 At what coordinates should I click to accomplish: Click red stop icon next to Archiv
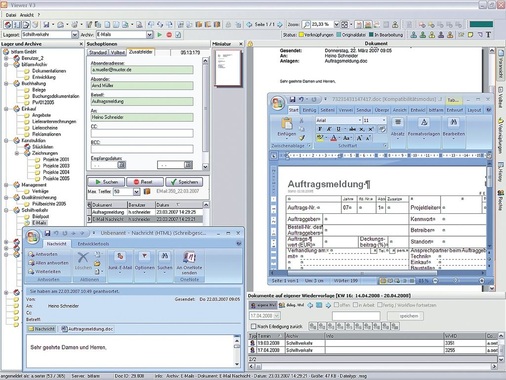[169, 35]
